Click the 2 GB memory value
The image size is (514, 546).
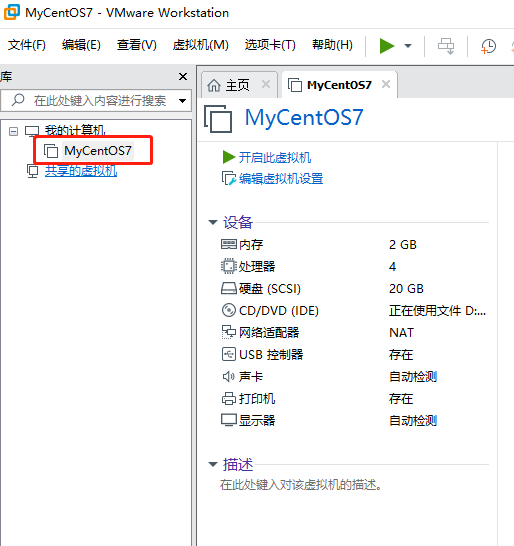coord(403,244)
